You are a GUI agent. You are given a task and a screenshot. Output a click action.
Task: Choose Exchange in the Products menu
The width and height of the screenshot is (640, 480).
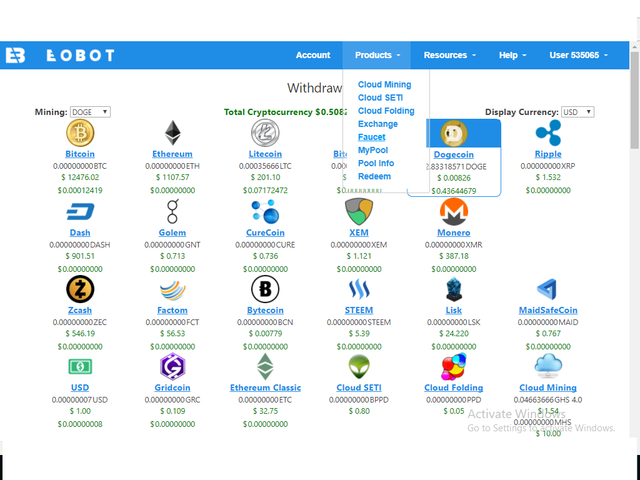pyautogui.click(x=378, y=124)
